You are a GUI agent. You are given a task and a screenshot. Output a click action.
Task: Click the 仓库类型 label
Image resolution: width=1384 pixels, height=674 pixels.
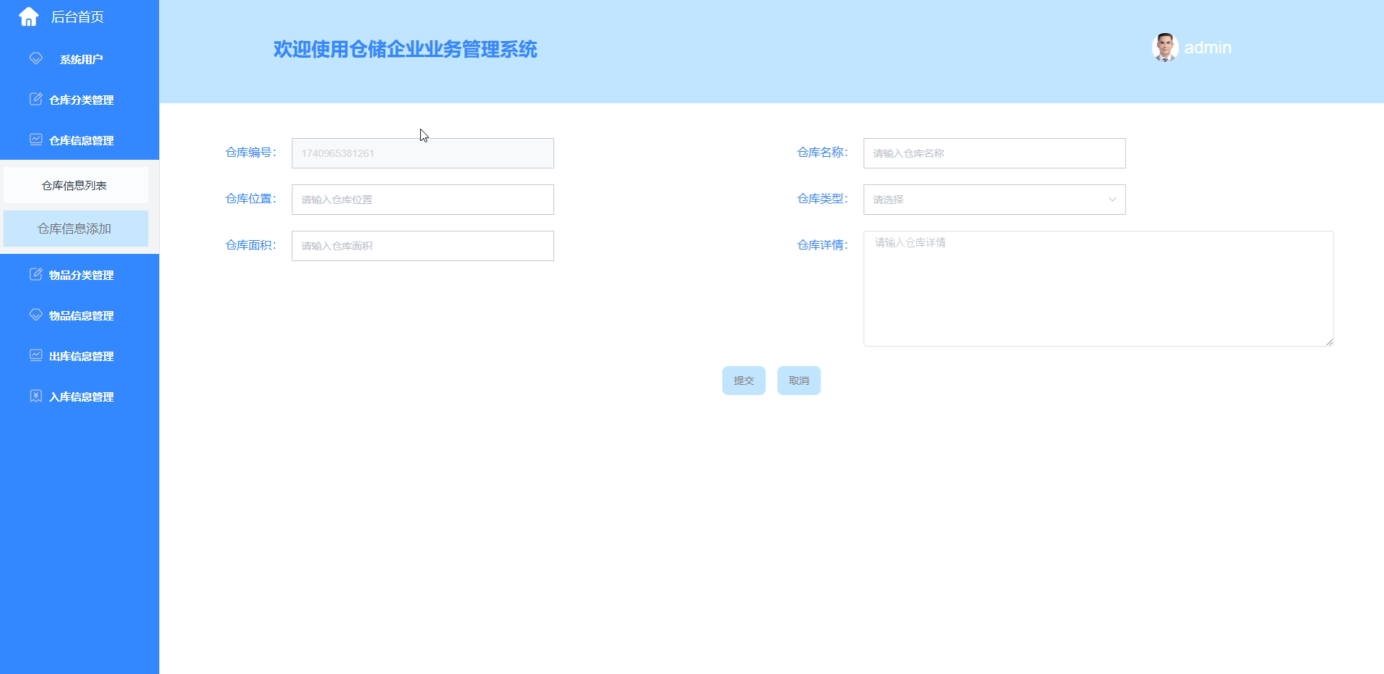click(x=822, y=198)
